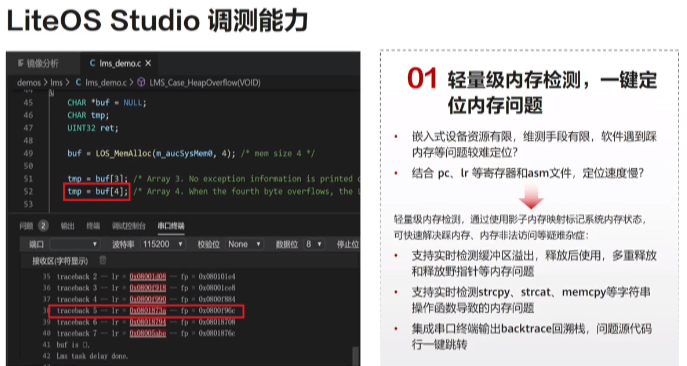Click the demos breadcrumb folder
This screenshot has height=366, width=687.
(29, 82)
